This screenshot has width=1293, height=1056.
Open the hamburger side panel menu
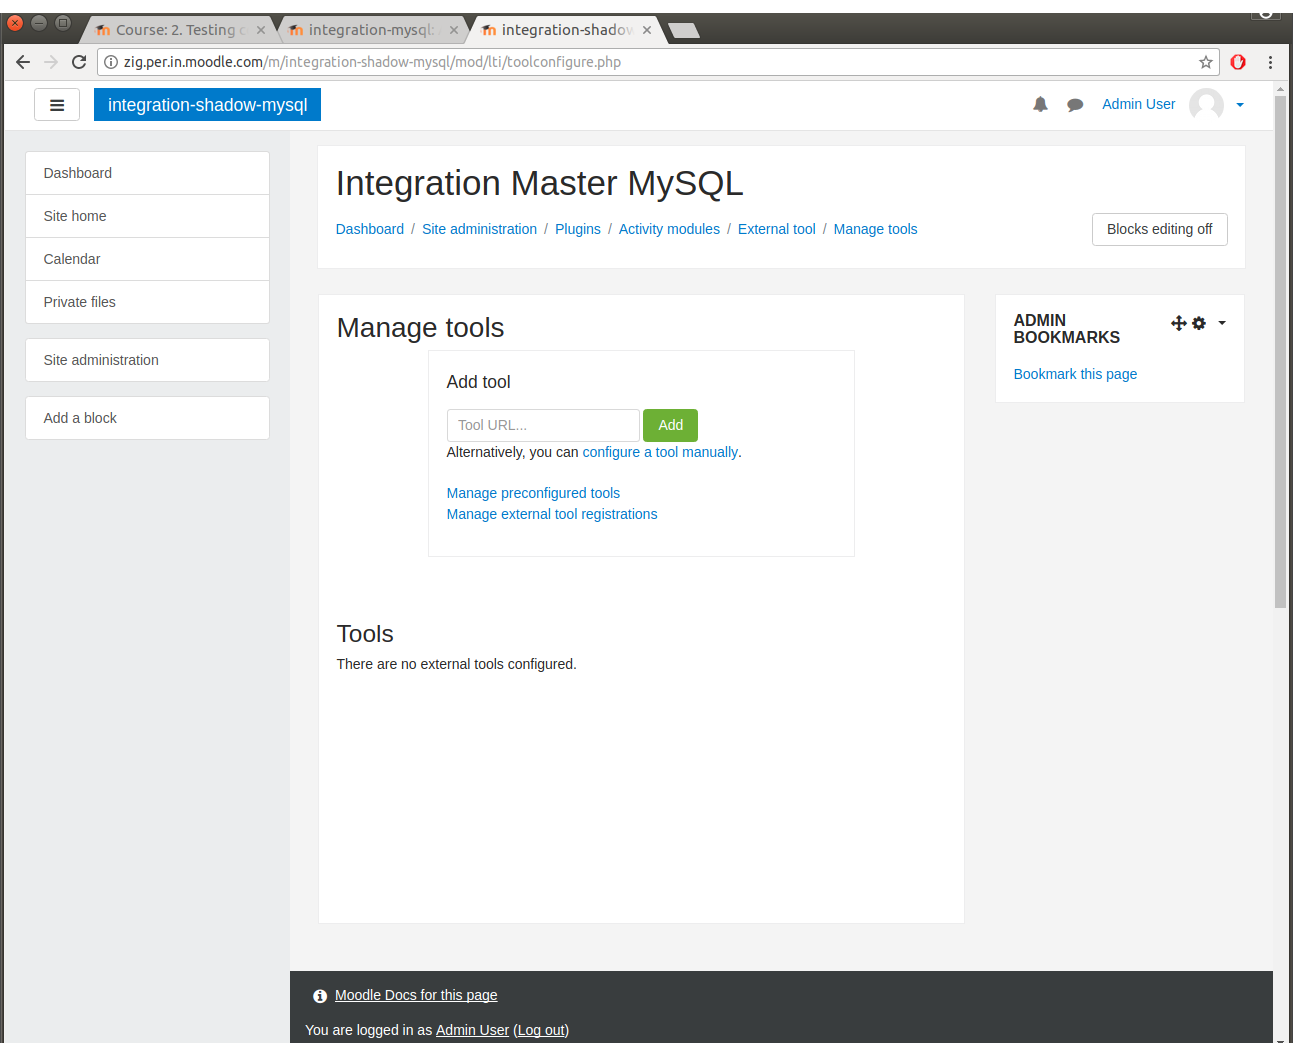[x=57, y=105]
